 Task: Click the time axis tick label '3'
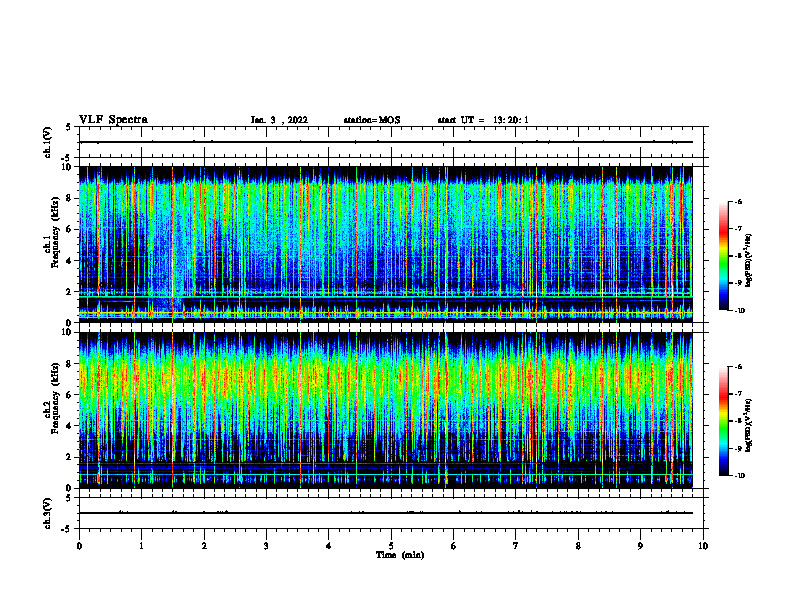click(x=266, y=546)
